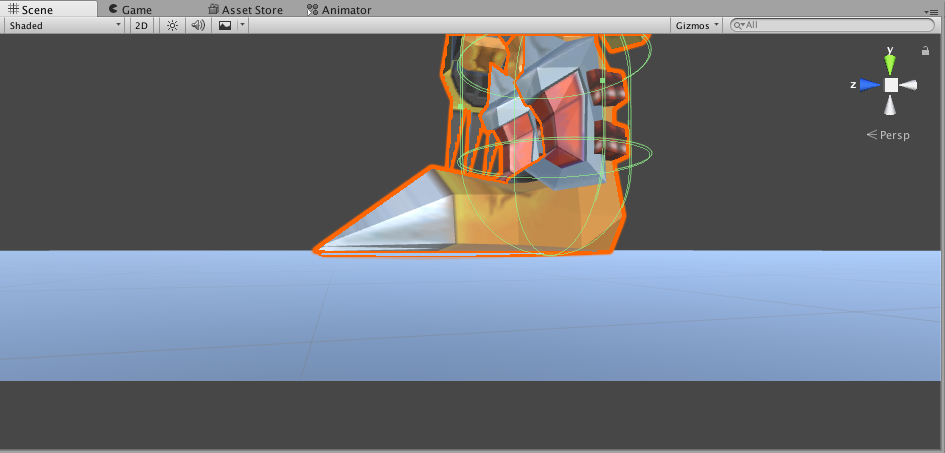Viewport: 945px width, 453px height.
Task: Click the search magnifier icon
Action: coord(739,25)
